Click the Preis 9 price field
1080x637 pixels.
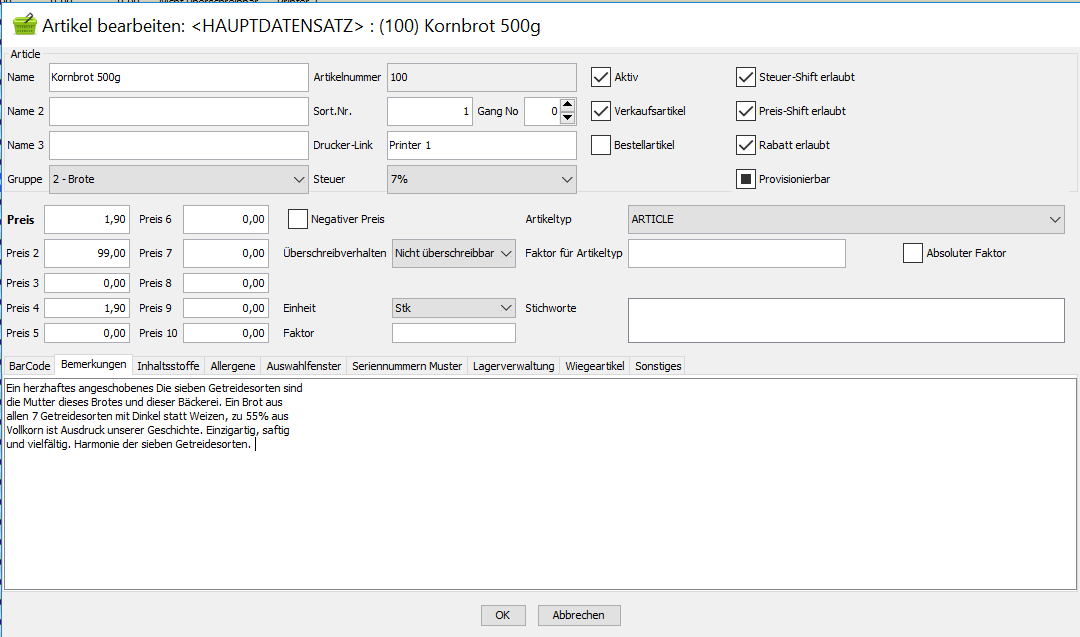pos(226,308)
